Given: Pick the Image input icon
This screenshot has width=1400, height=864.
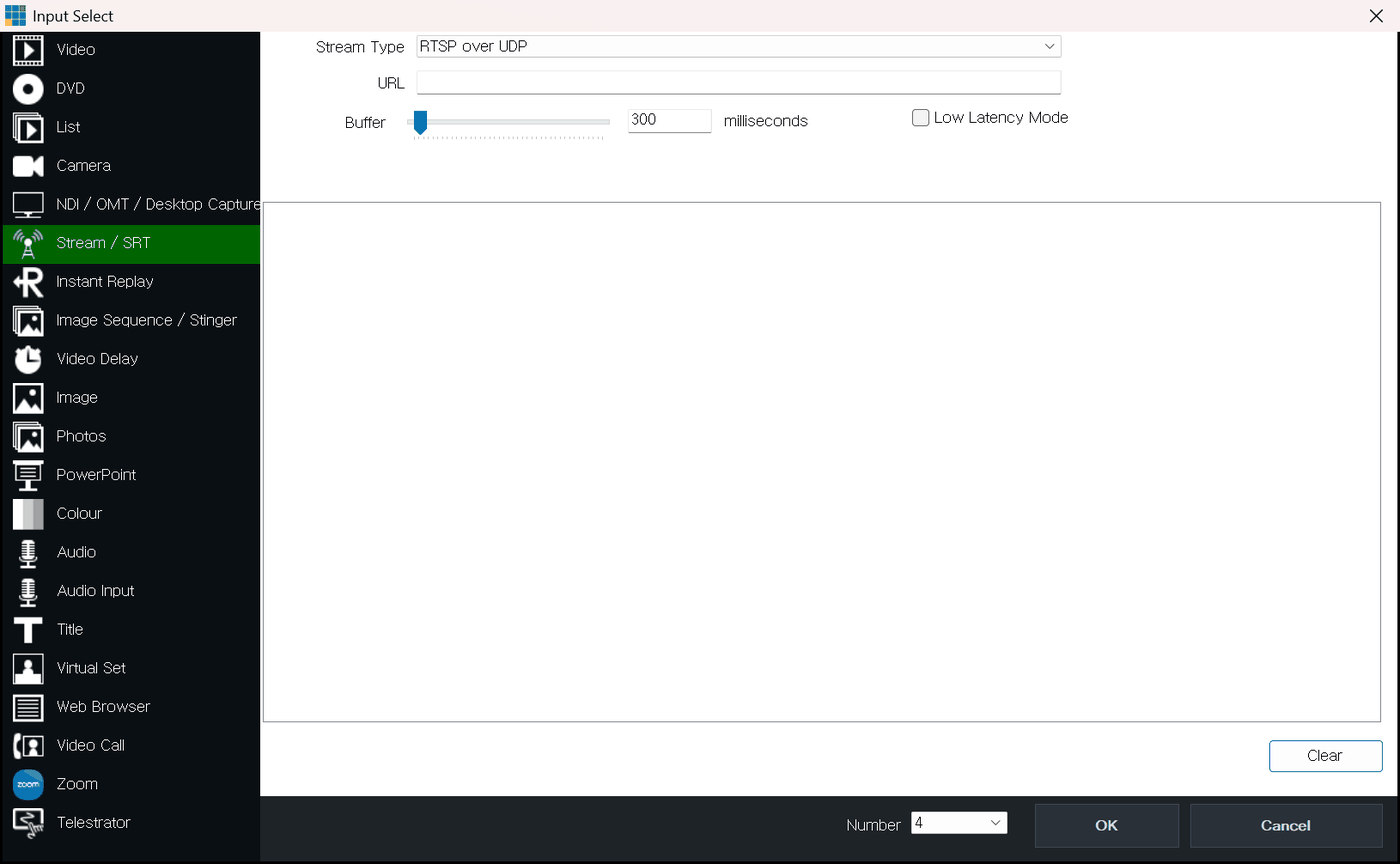Looking at the screenshot, I should coord(28,398).
